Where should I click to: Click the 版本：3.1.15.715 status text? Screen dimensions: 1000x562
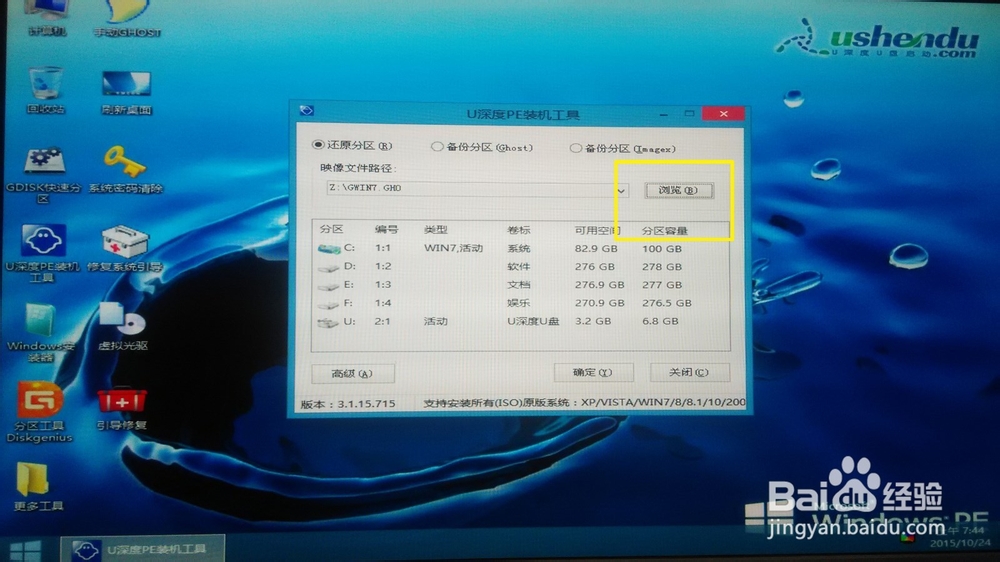[x=348, y=404]
